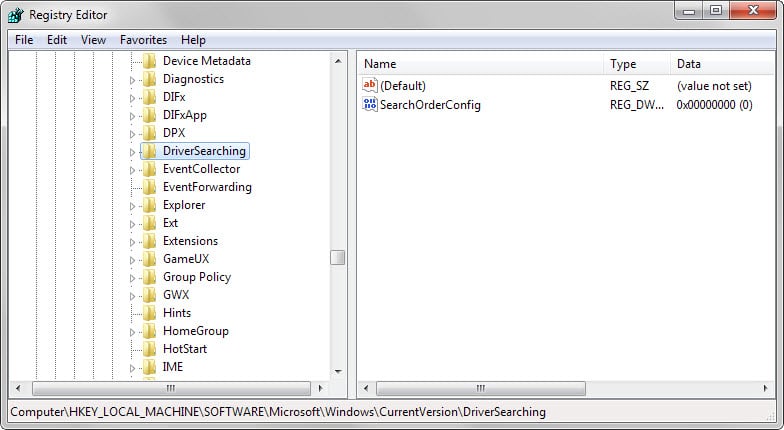Click the tree pane vertical scrollbar thumb

click(338, 257)
